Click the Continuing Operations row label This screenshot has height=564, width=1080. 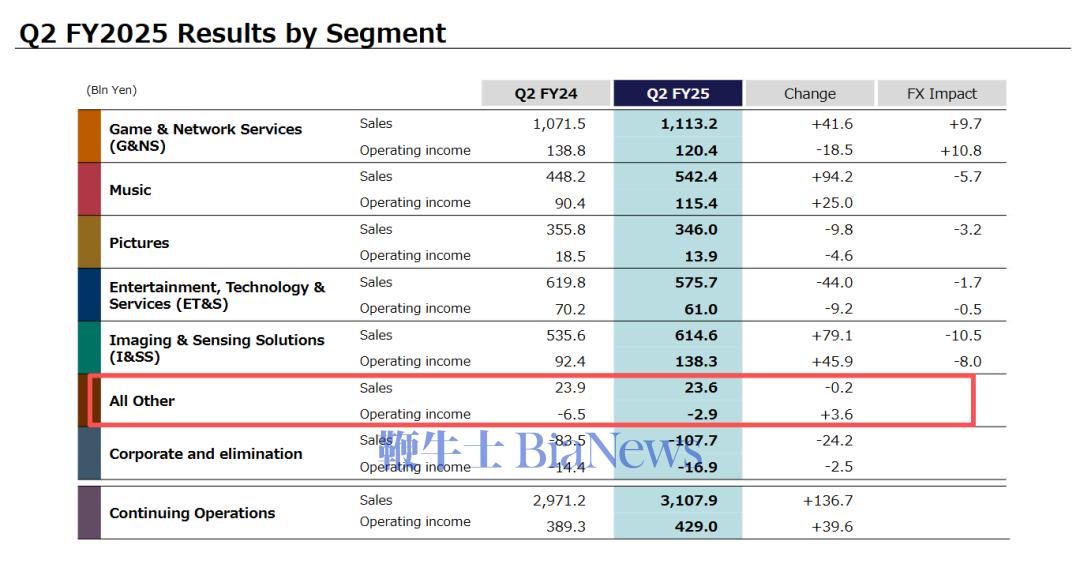(x=192, y=513)
